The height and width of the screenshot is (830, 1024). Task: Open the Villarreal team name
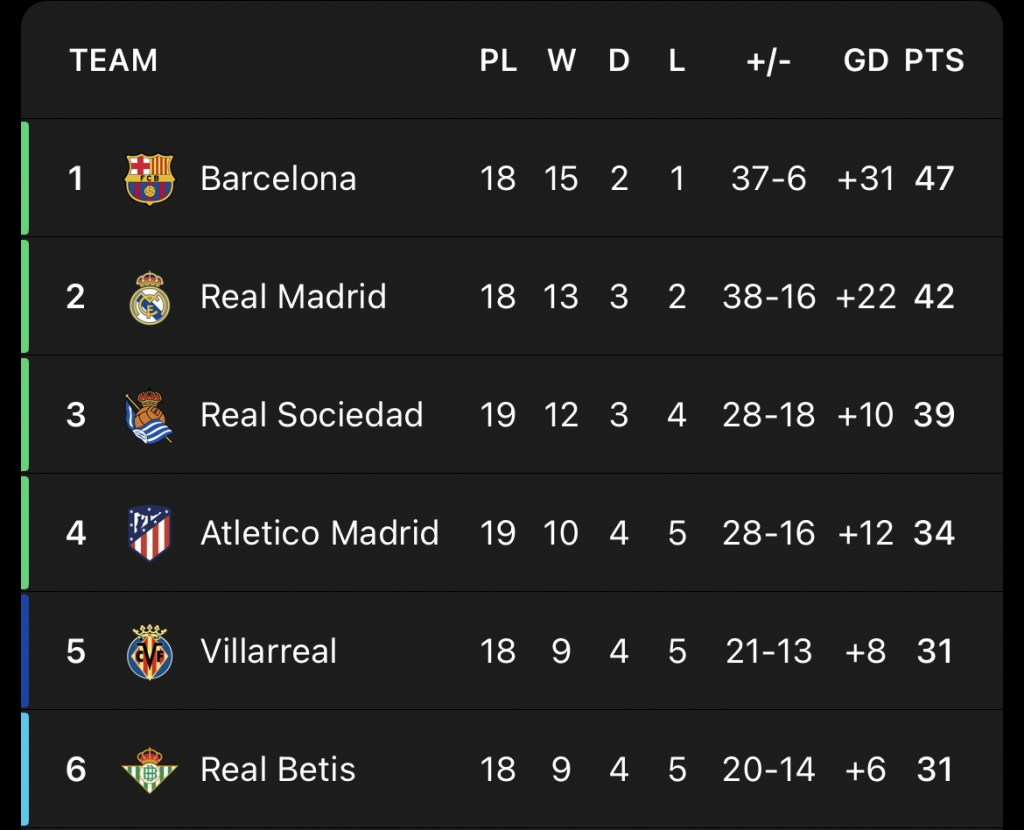[268, 651]
